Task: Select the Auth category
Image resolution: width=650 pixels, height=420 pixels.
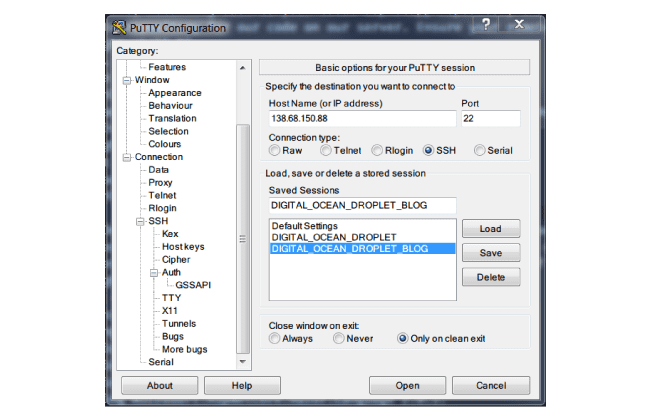Action: (x=171, y=273)
